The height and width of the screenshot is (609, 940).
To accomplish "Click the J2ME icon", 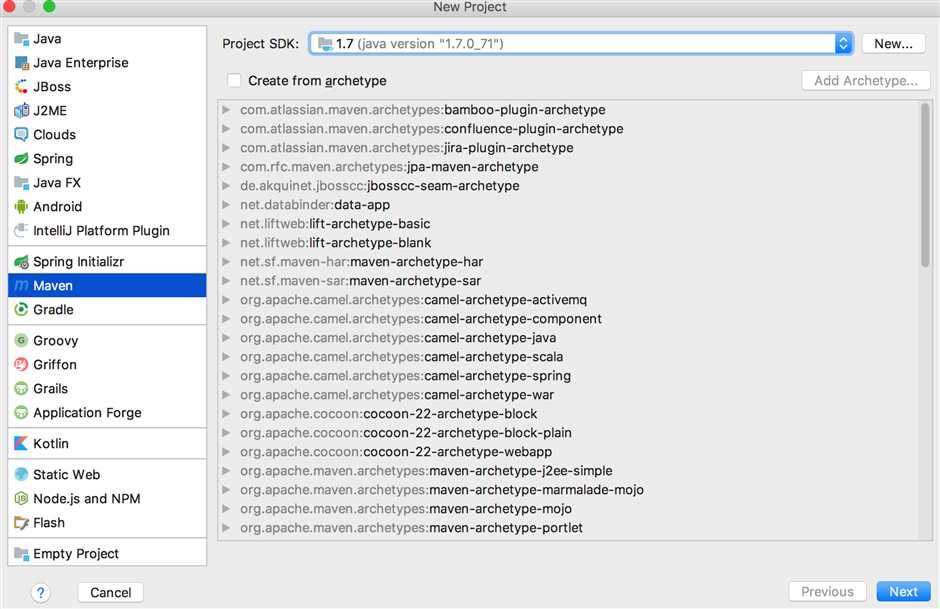I will coord(21,111).
